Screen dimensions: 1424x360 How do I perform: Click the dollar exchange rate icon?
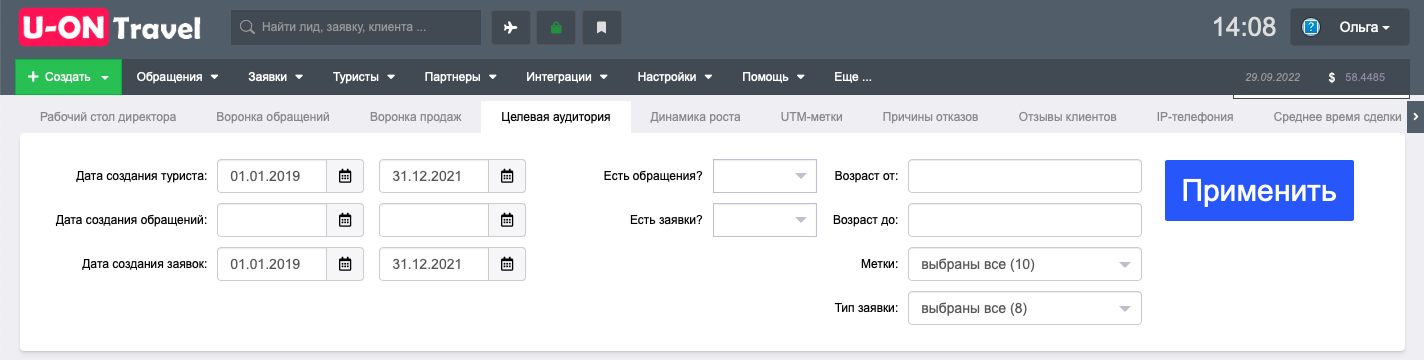tap(1332, 77)
